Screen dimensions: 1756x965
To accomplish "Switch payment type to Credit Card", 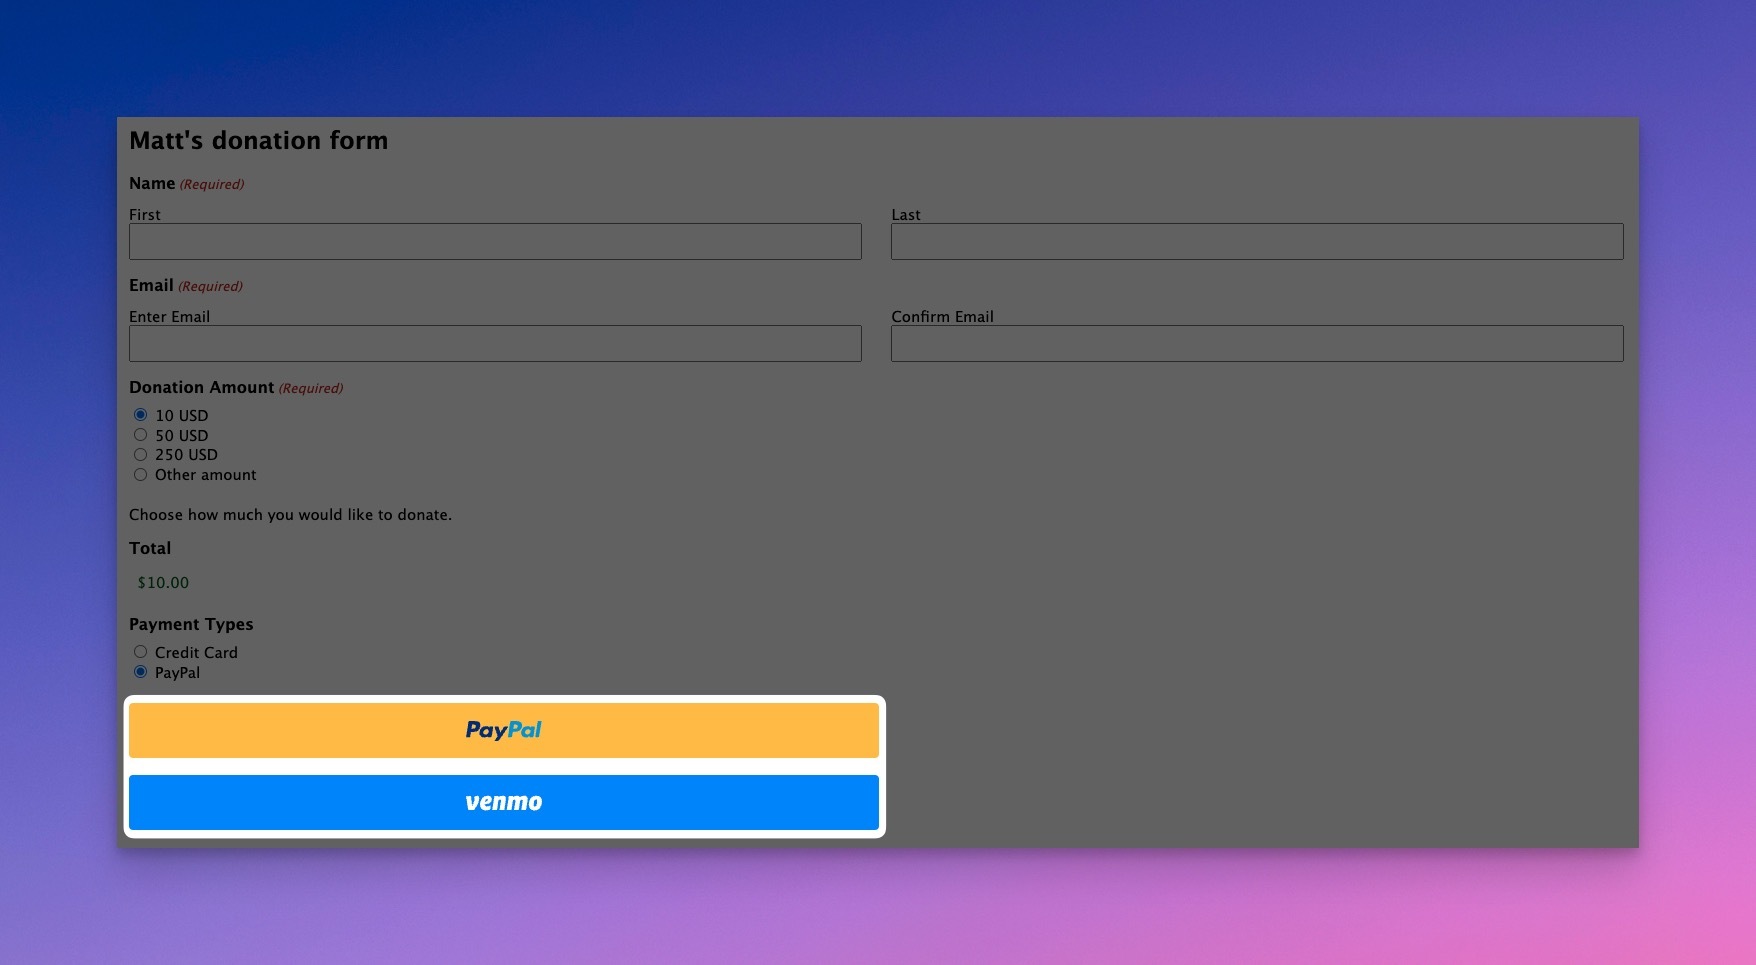I will pyautogui.click(x=140, y=652).
